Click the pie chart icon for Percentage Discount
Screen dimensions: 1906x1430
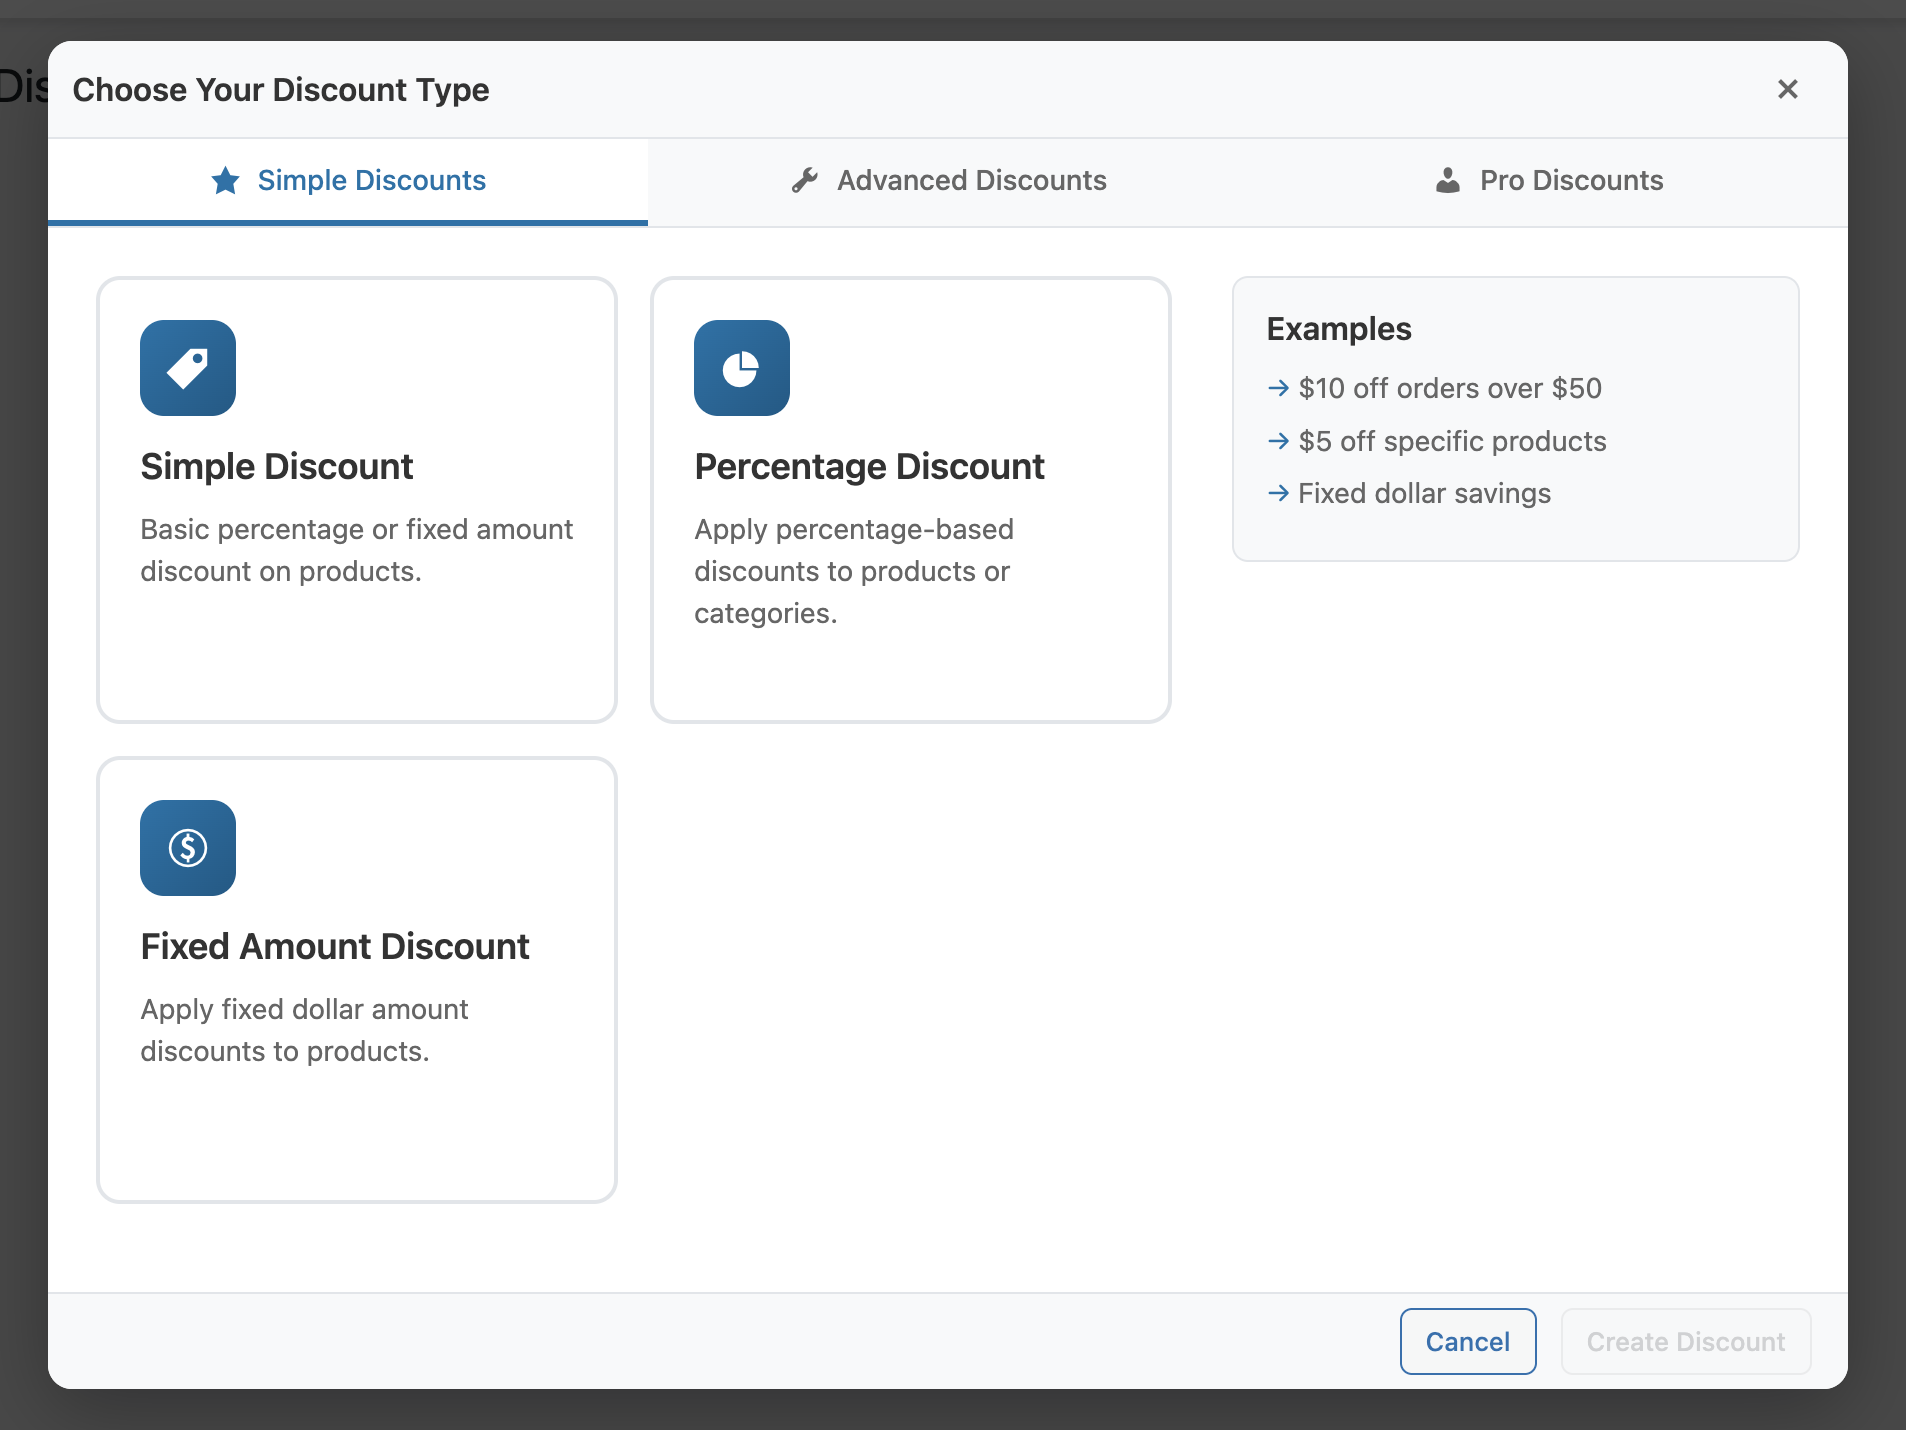pos(741,368)
